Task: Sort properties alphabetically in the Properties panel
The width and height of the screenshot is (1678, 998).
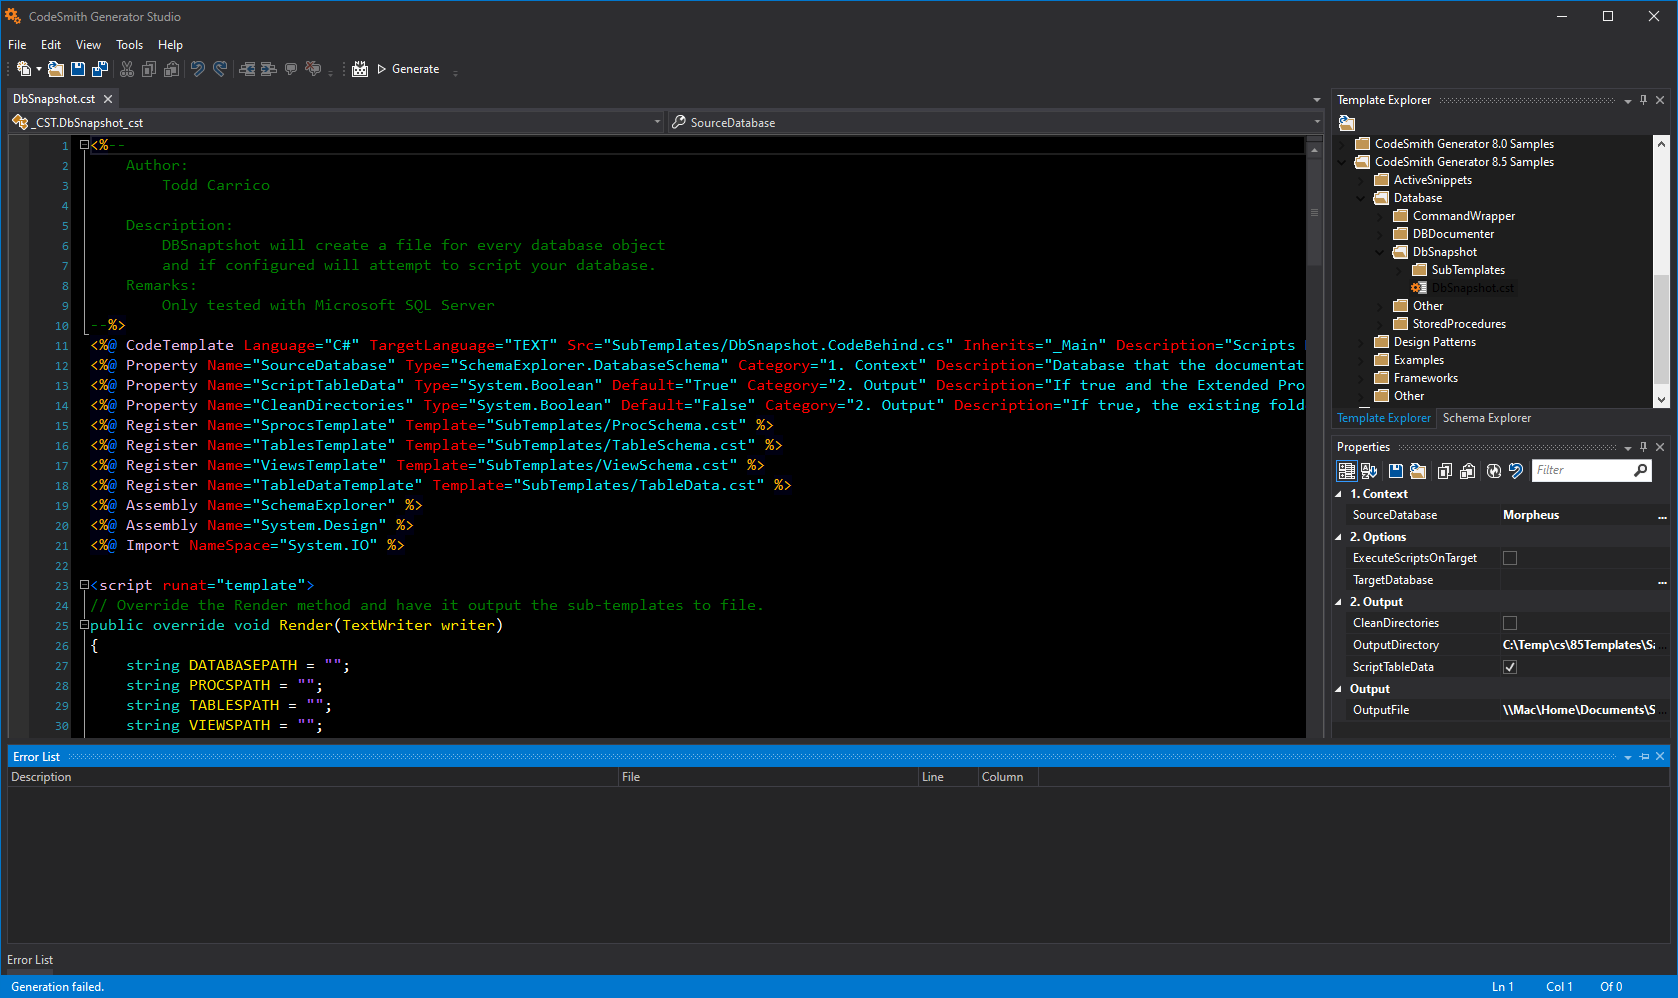Action: tap(1369, 470)
